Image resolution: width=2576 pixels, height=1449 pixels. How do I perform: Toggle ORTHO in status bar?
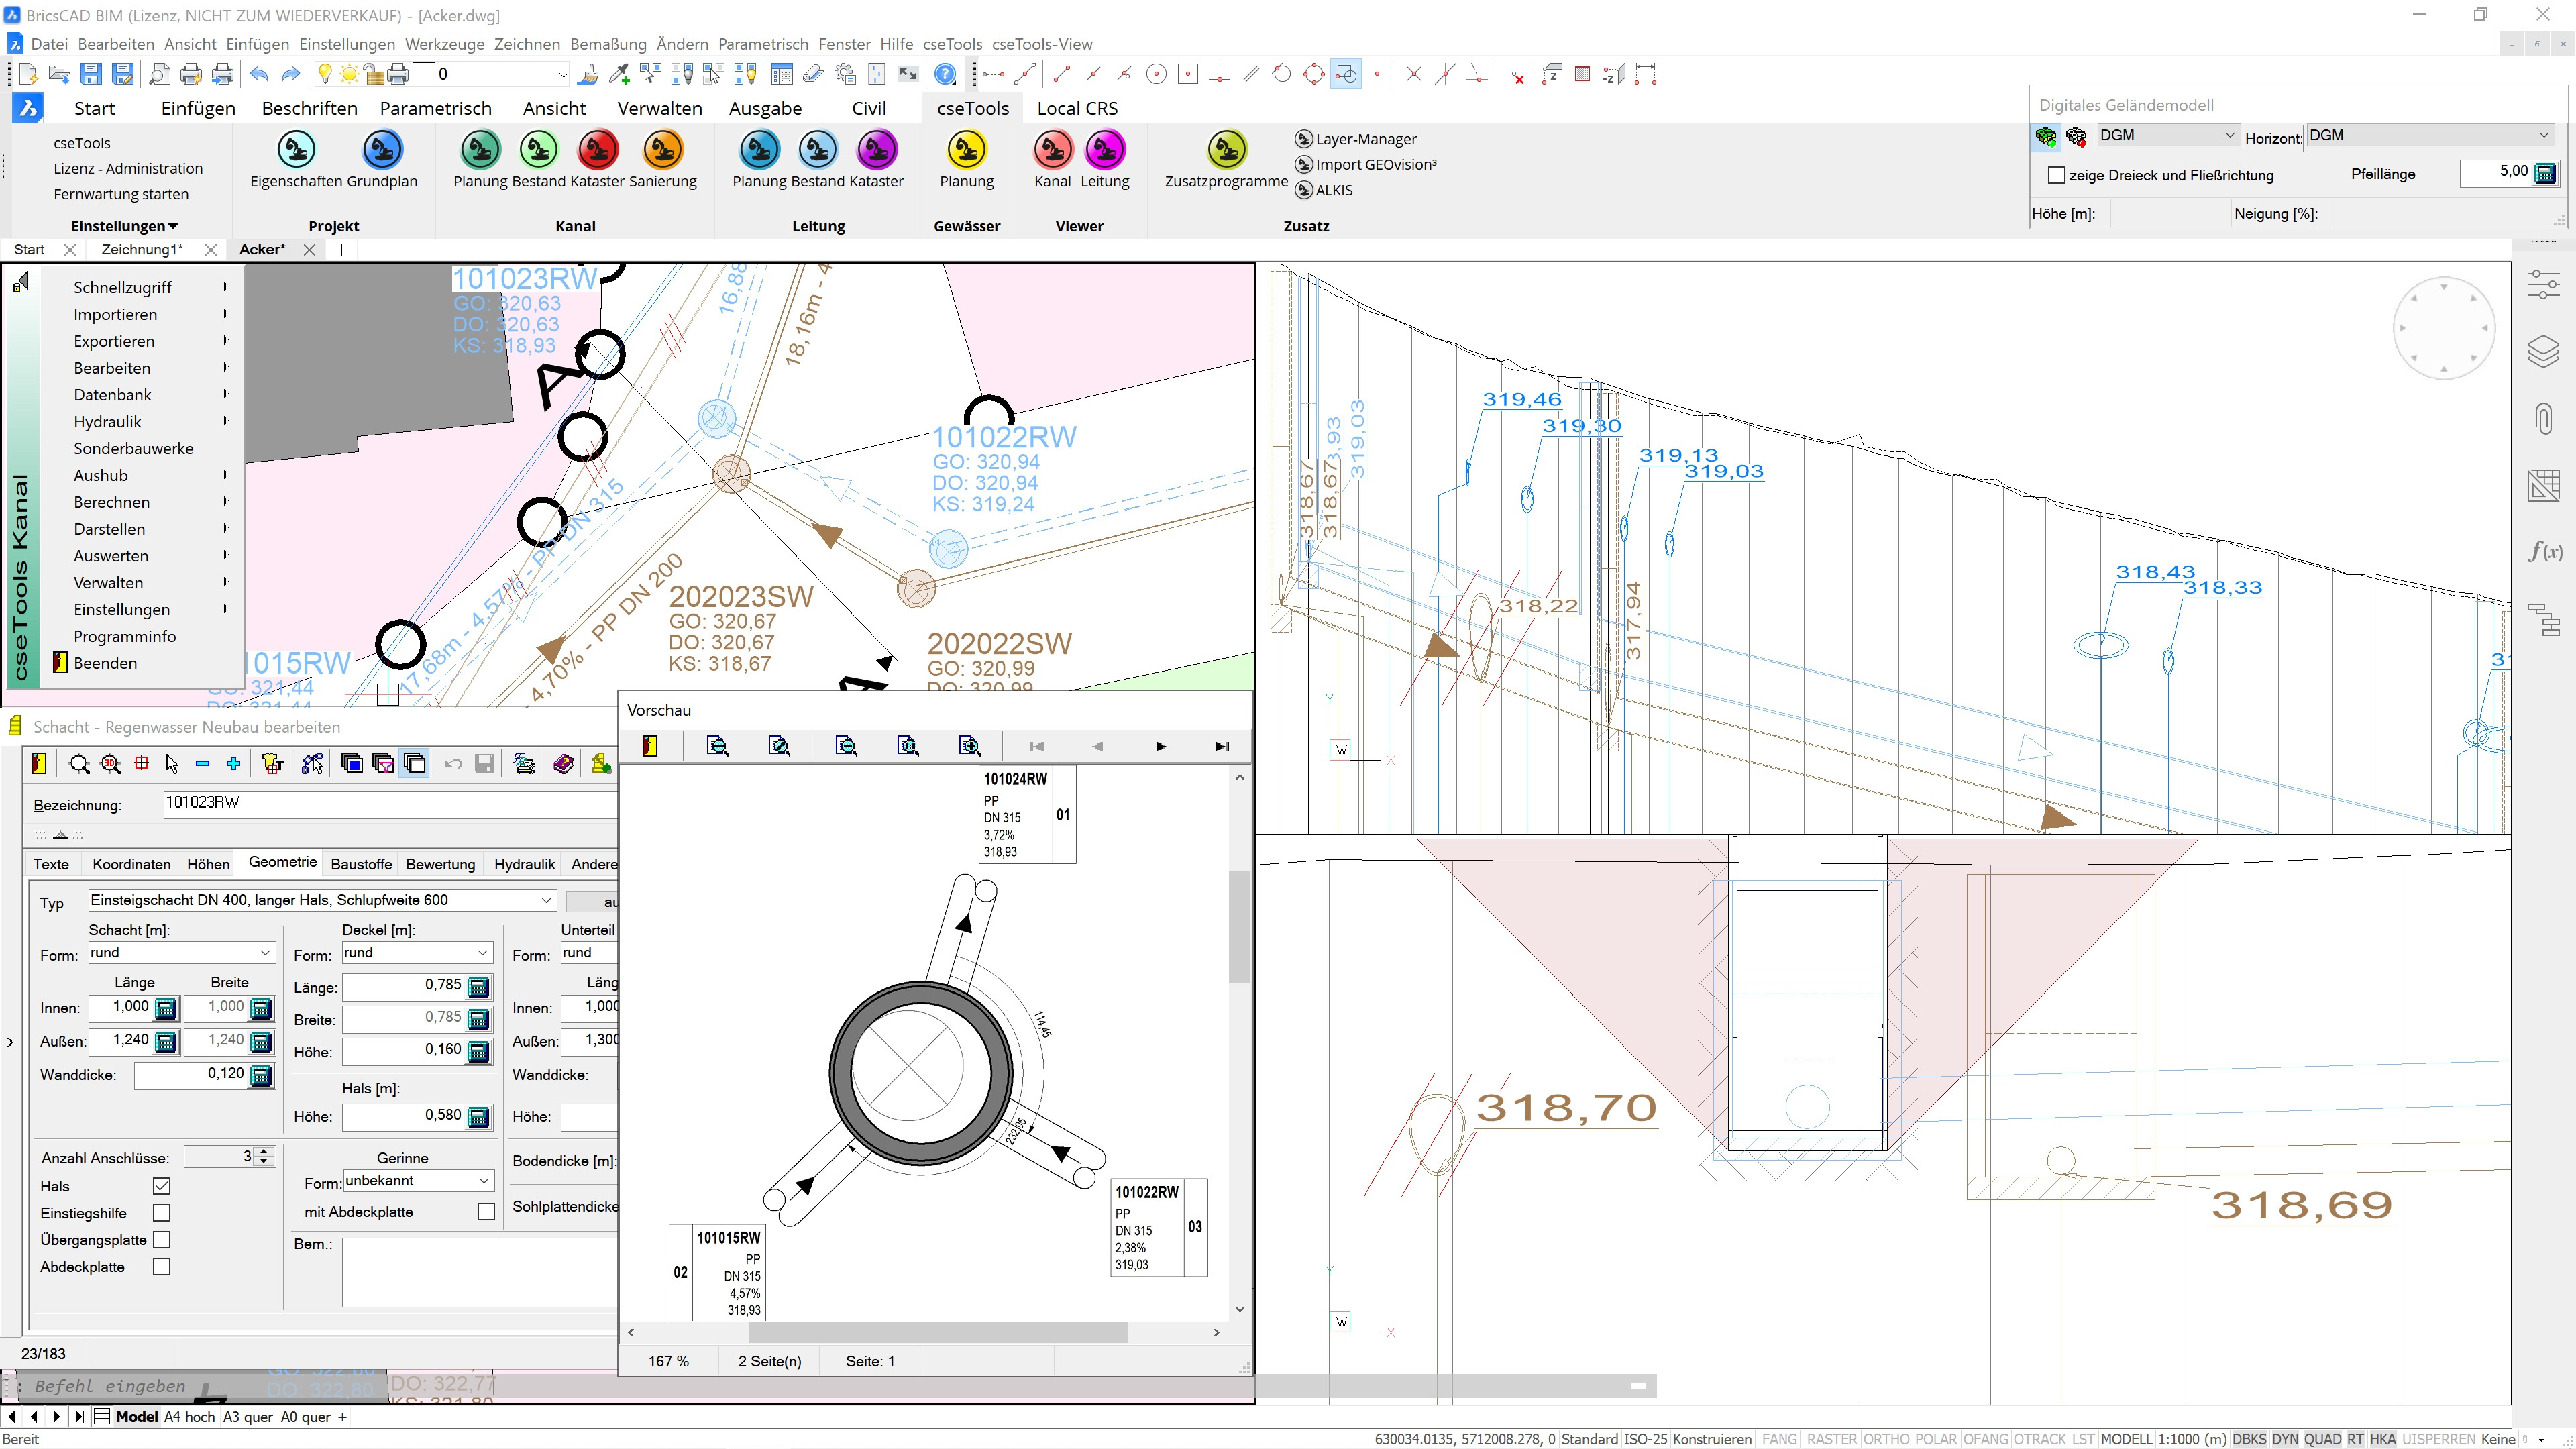tap(1886, 1439)
